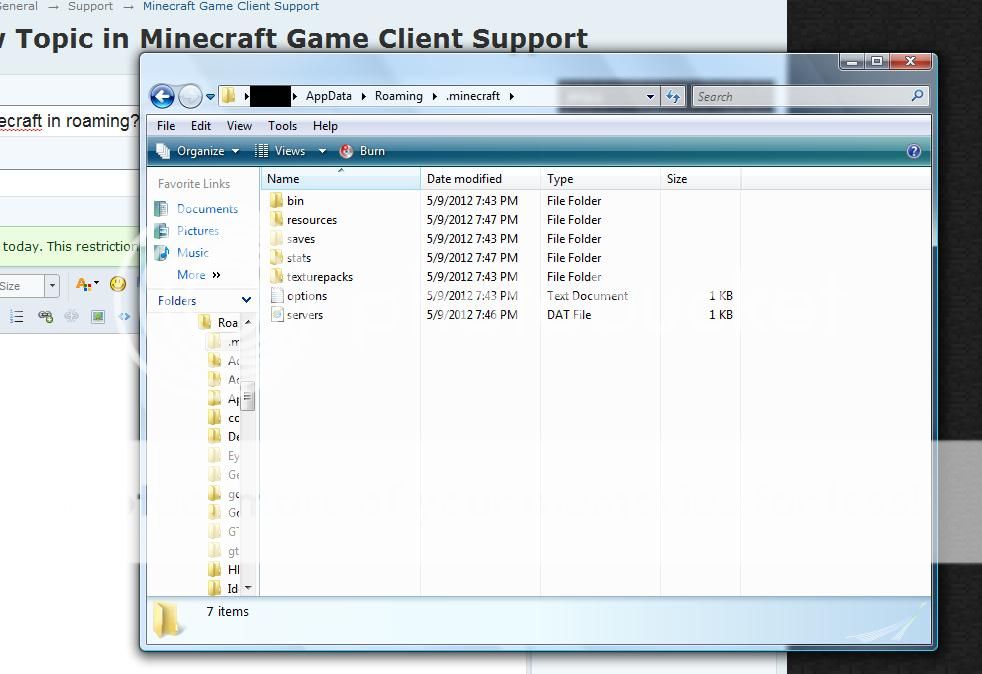Open the address bar history dropdown
This screenshot has width=982, height=674.
click(650, 97)
